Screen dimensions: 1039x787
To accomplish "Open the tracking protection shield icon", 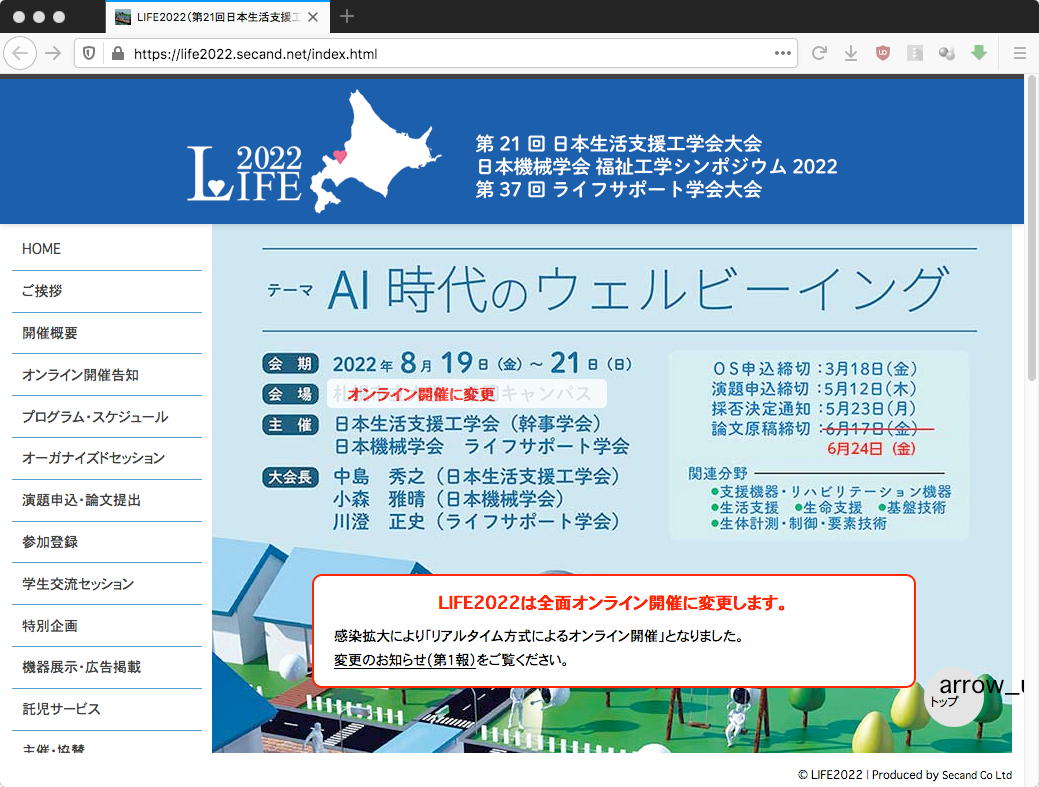I will pyautogui.click(x=89, y=54).
